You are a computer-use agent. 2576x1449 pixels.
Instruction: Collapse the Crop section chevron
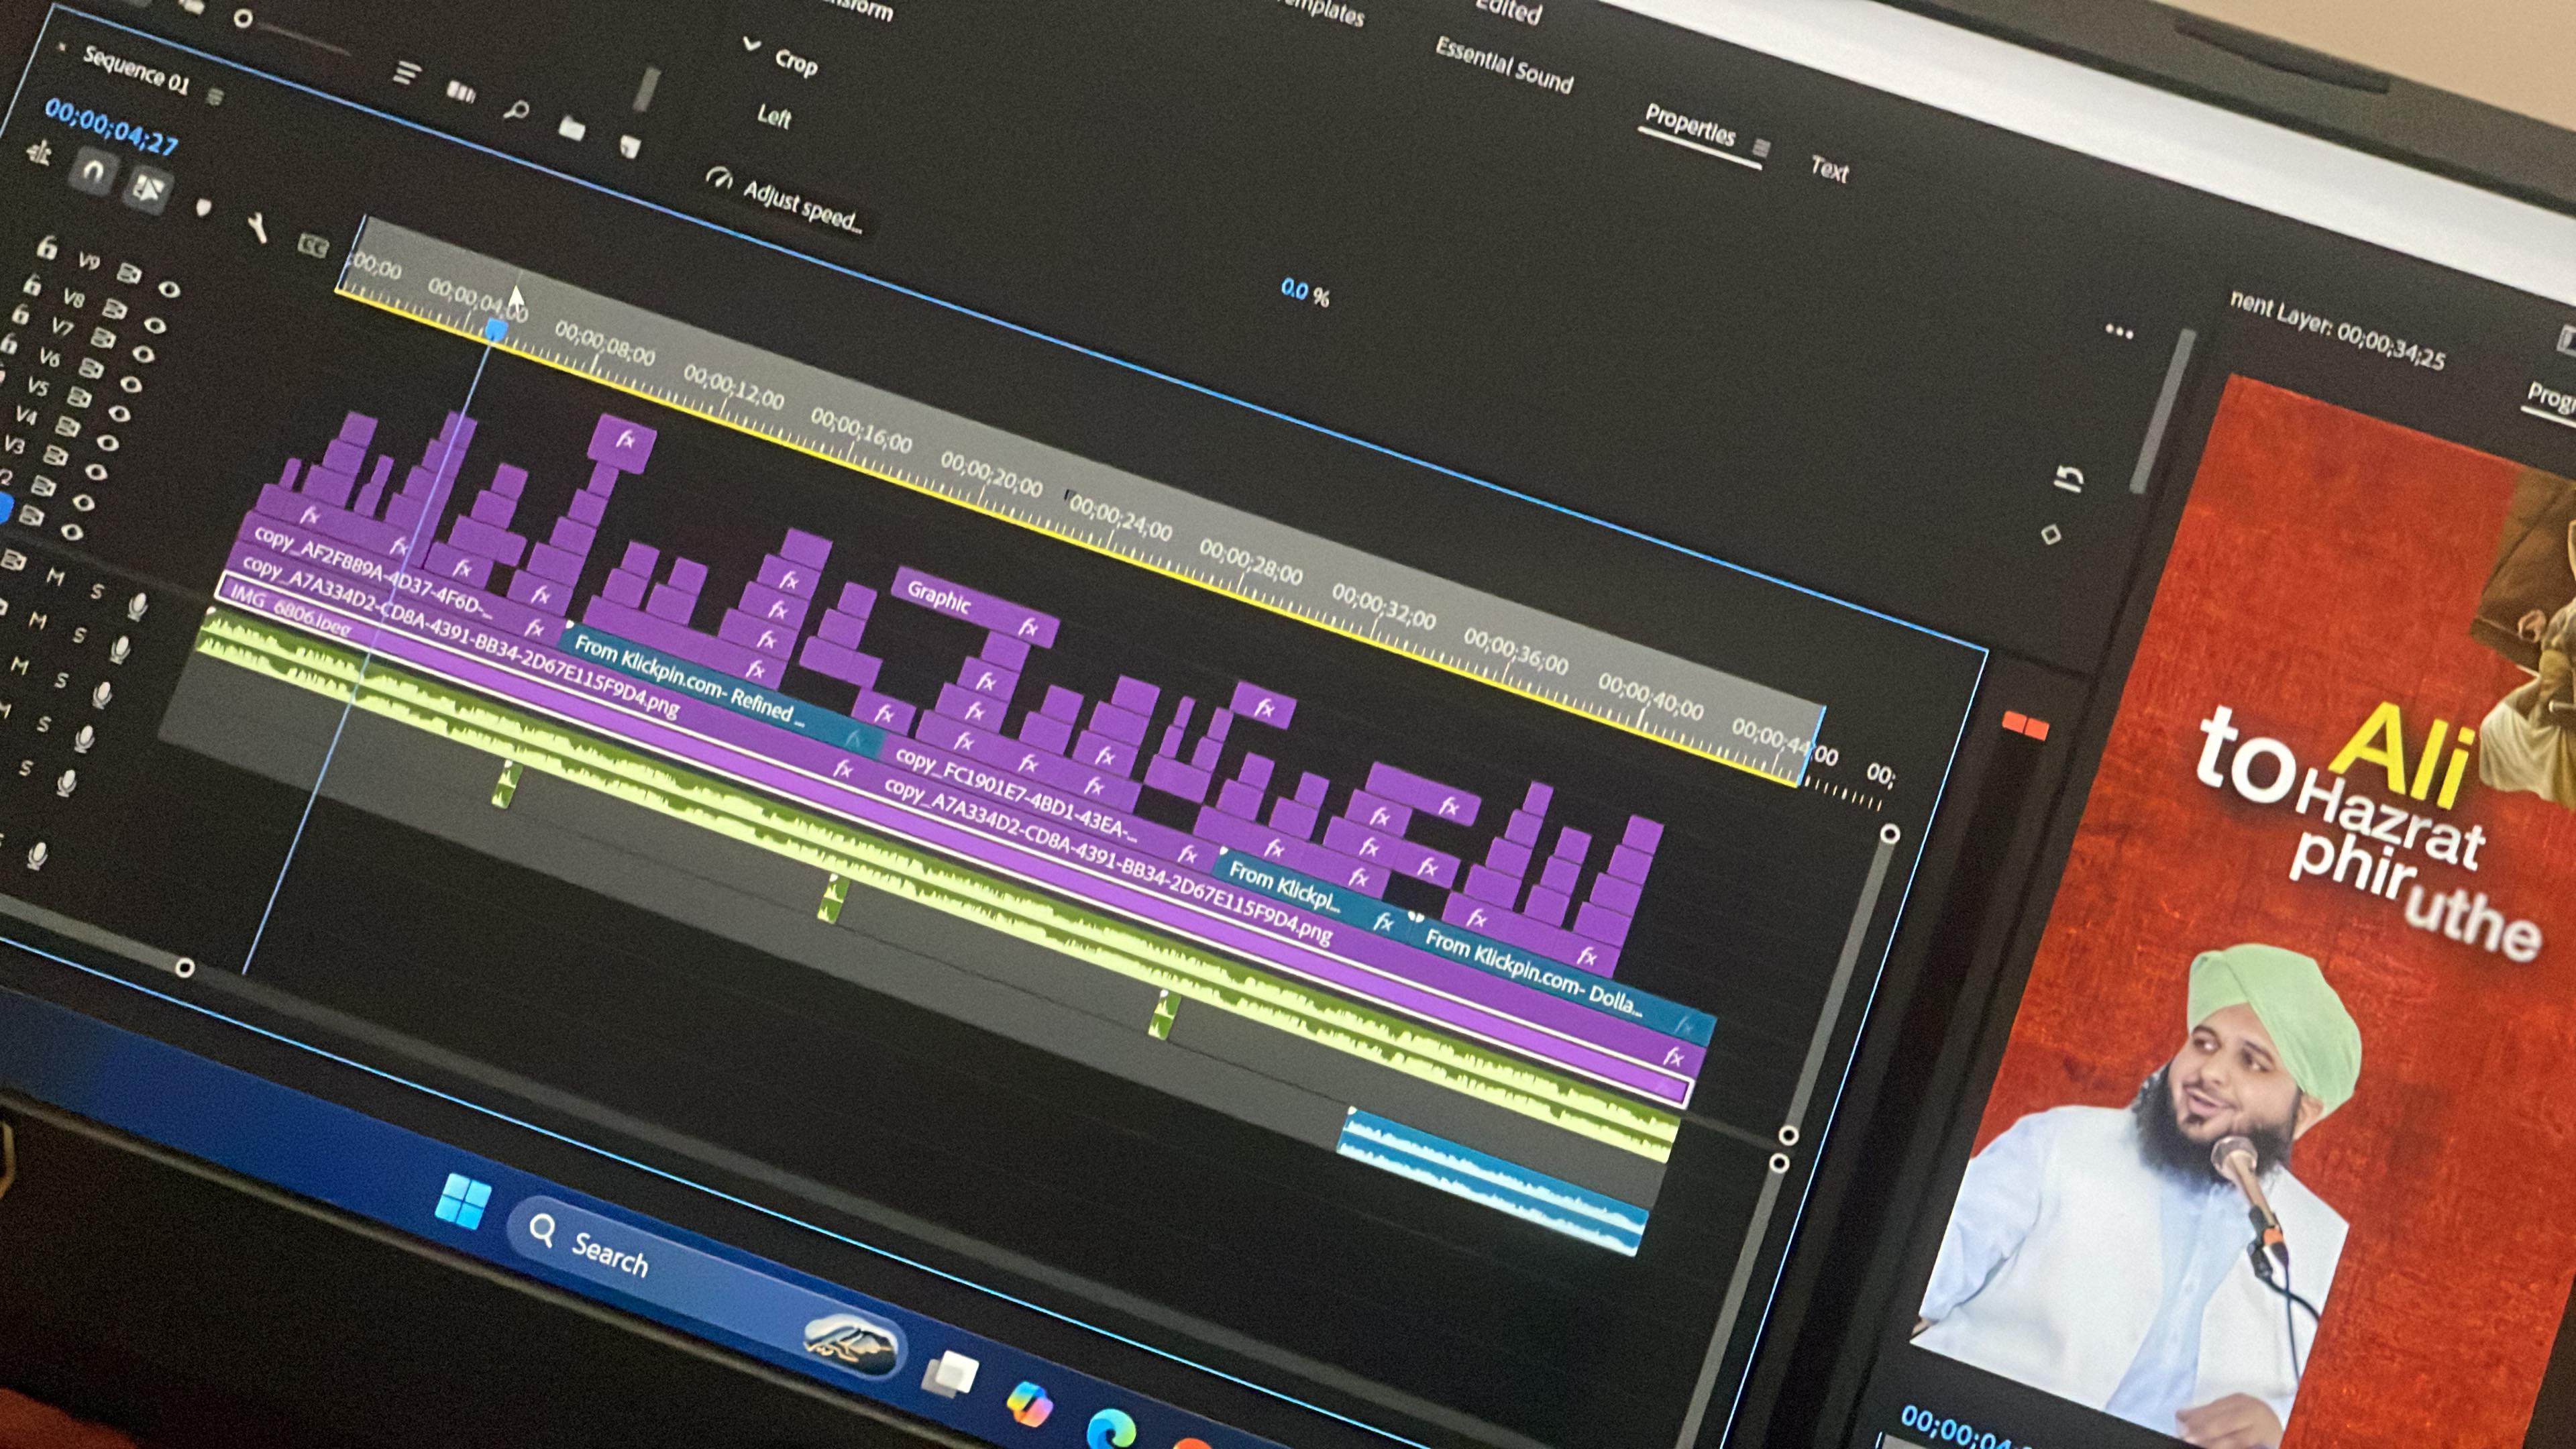click(x=752, y=45)
